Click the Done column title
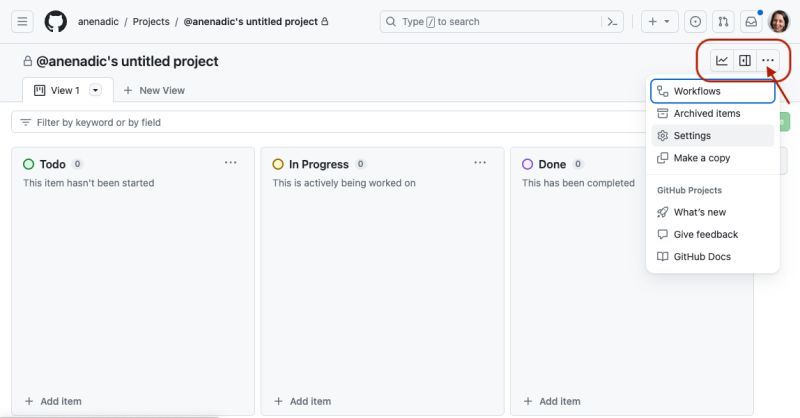 click(552, 164)
